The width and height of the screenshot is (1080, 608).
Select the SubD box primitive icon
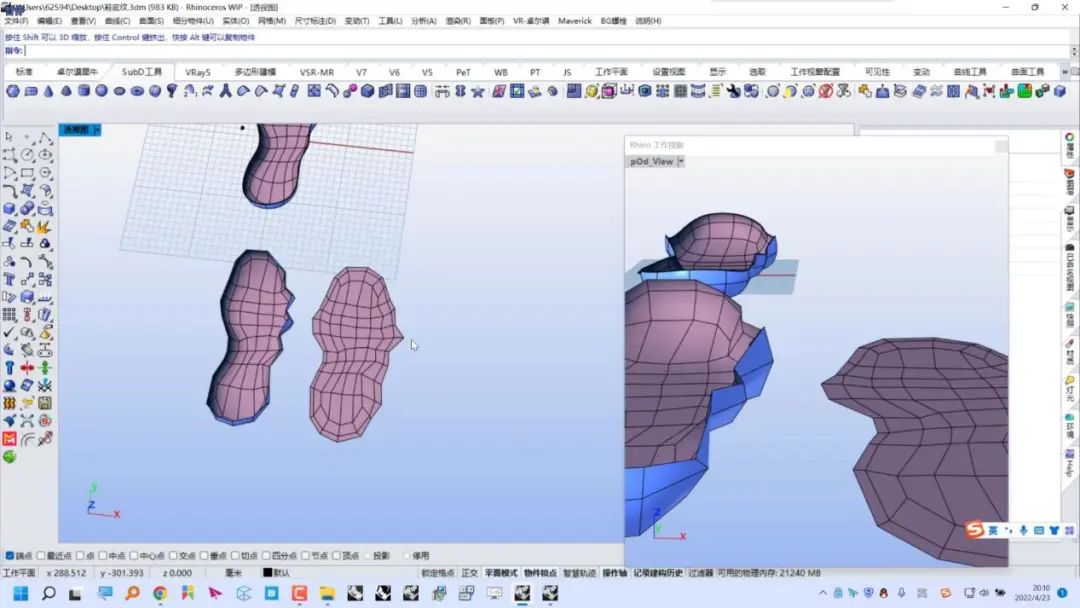(31, 91)
